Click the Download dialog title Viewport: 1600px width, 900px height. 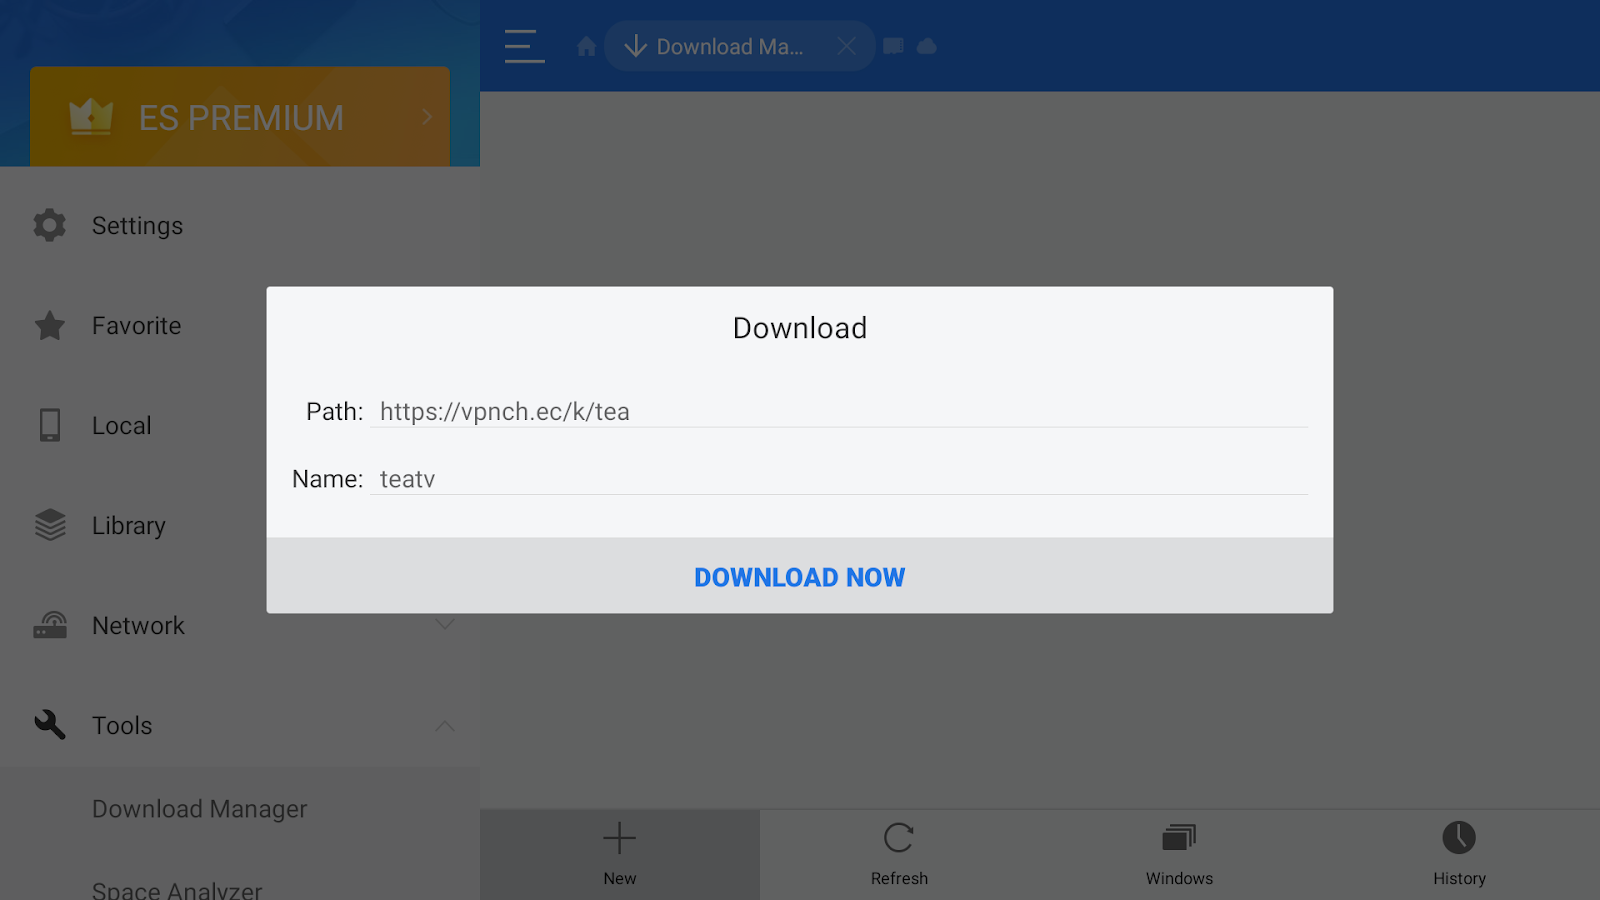point(800,328)
